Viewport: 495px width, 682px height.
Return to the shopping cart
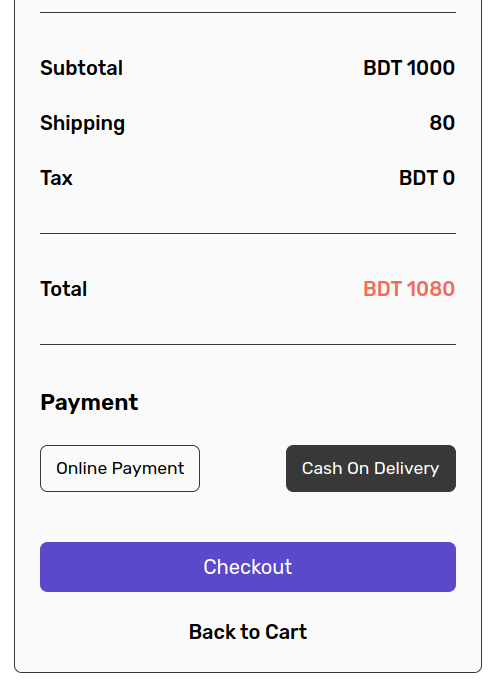click(248, 632)
